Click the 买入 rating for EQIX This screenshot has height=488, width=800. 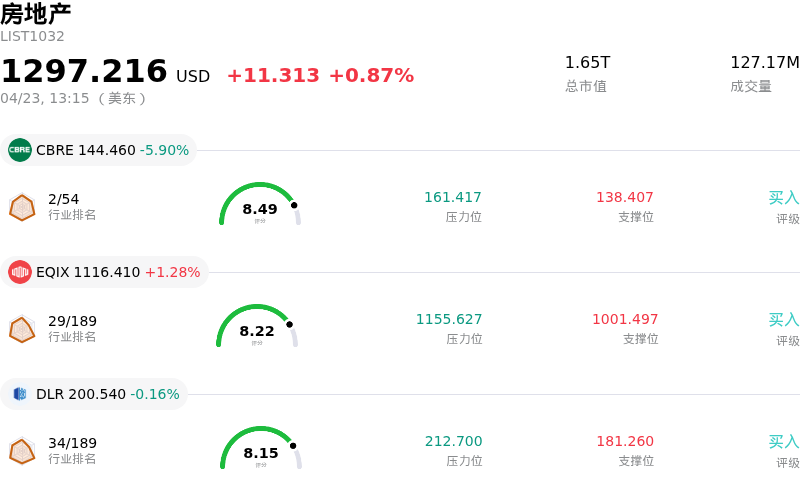(x=783, y=320)
